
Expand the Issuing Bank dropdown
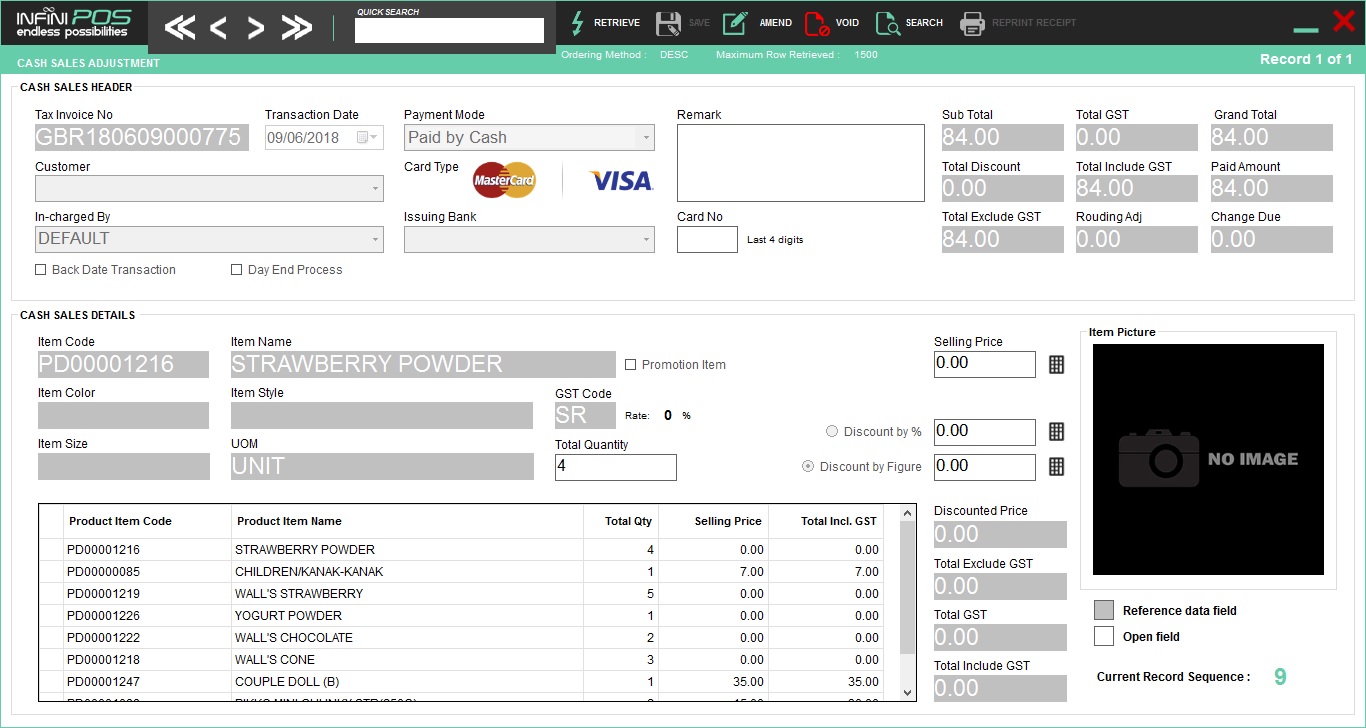(646, 239)
